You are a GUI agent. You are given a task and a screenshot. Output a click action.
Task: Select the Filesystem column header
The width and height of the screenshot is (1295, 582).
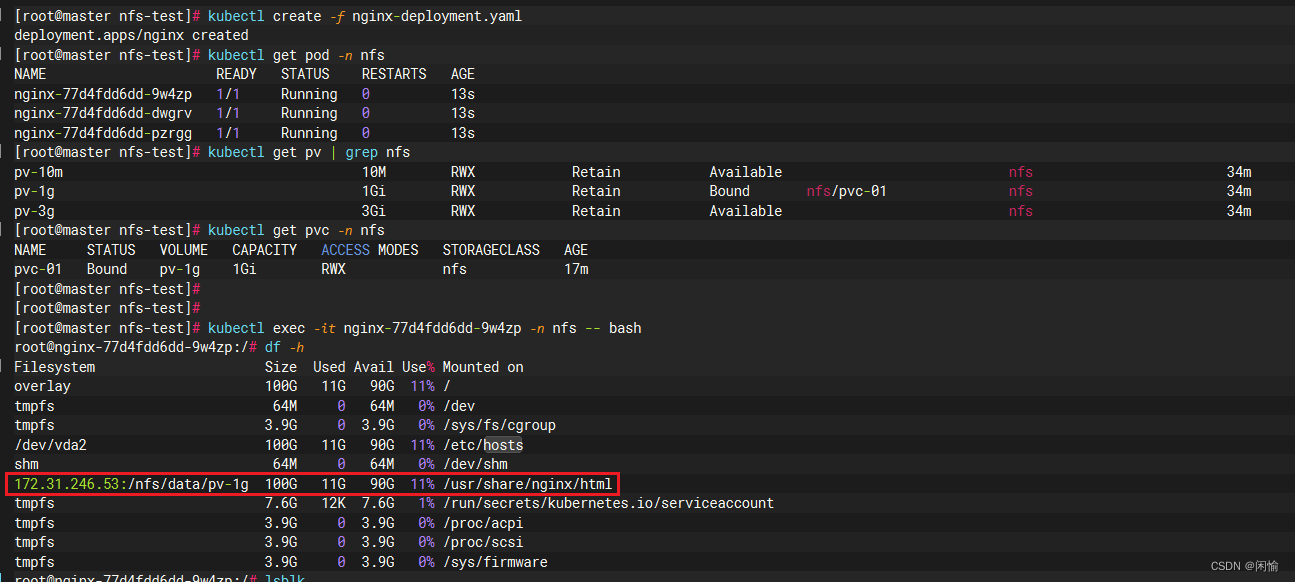(x=54, y=367)
